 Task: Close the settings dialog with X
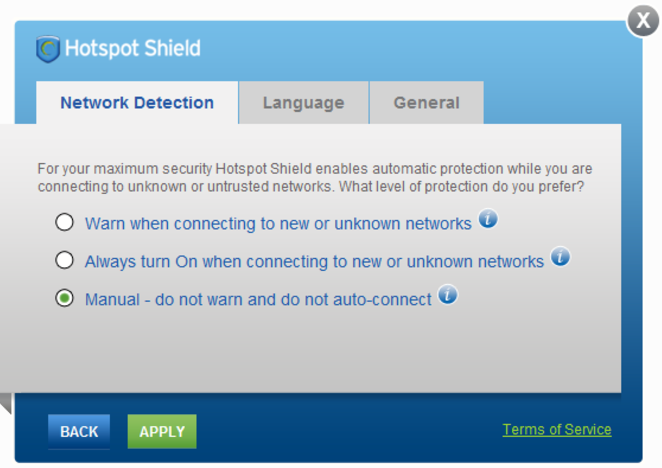point(643,20)
